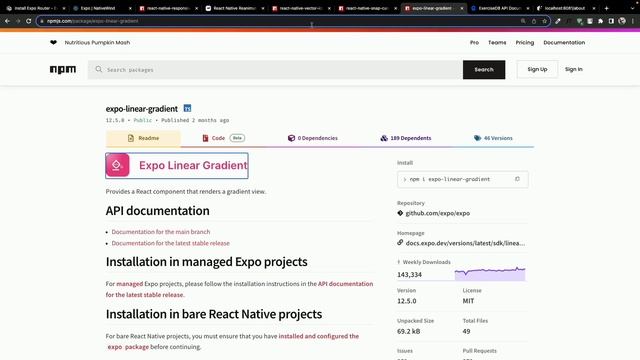Viewport: 640px width, 360px height.
Task: Toggle the browser side panel icon
Action: tap(611, 21)
